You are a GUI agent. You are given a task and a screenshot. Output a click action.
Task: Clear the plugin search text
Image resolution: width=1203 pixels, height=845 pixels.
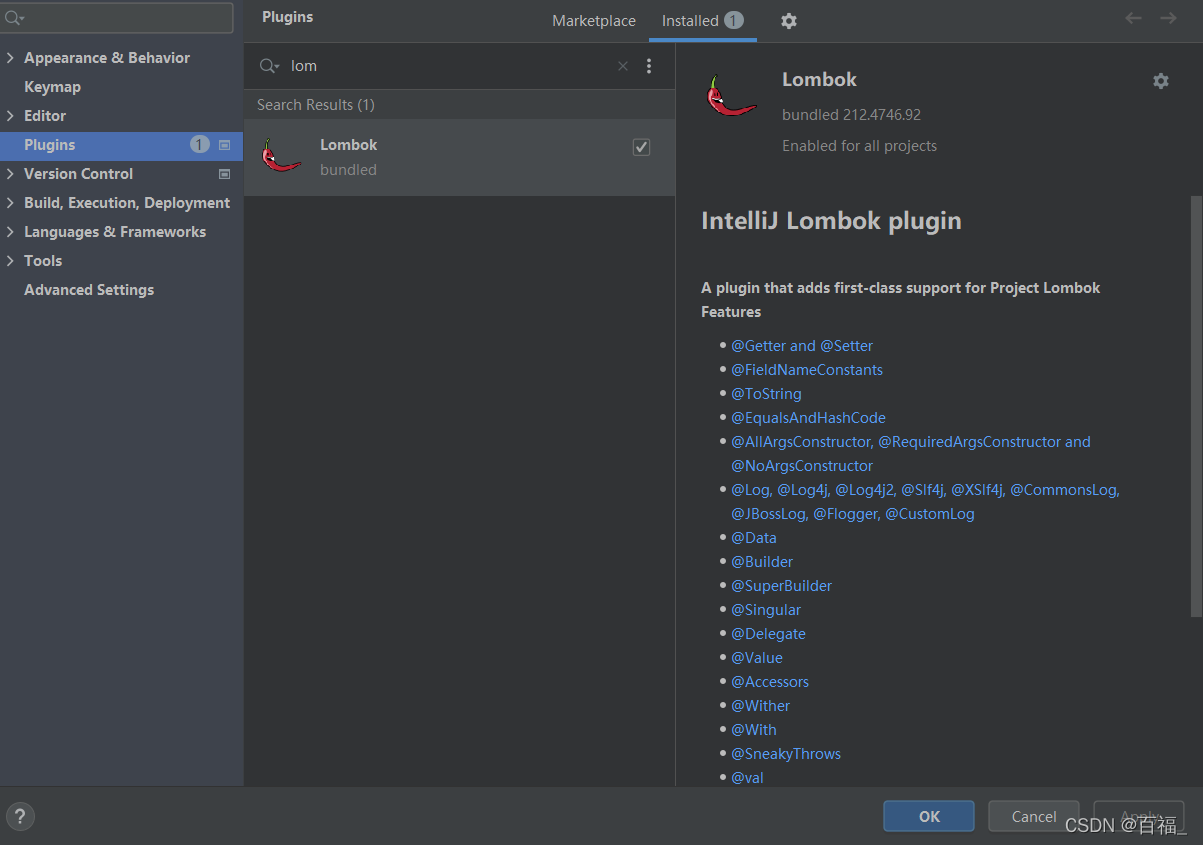click(623, 66)
